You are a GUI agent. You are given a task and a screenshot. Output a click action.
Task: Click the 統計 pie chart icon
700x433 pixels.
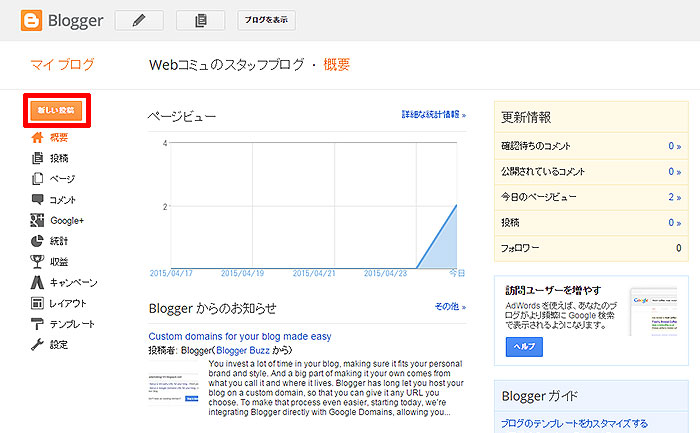[37, 241]
